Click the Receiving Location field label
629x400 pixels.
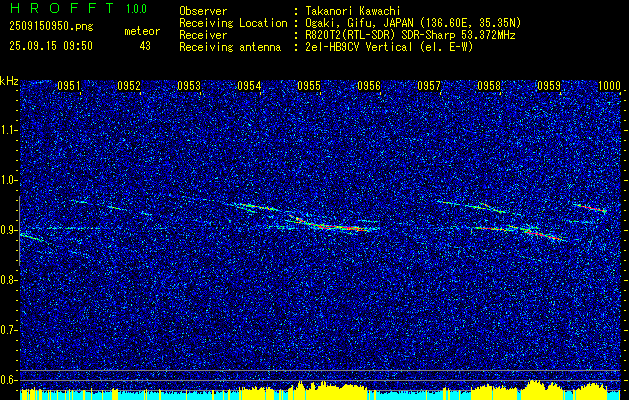(233, 23)
